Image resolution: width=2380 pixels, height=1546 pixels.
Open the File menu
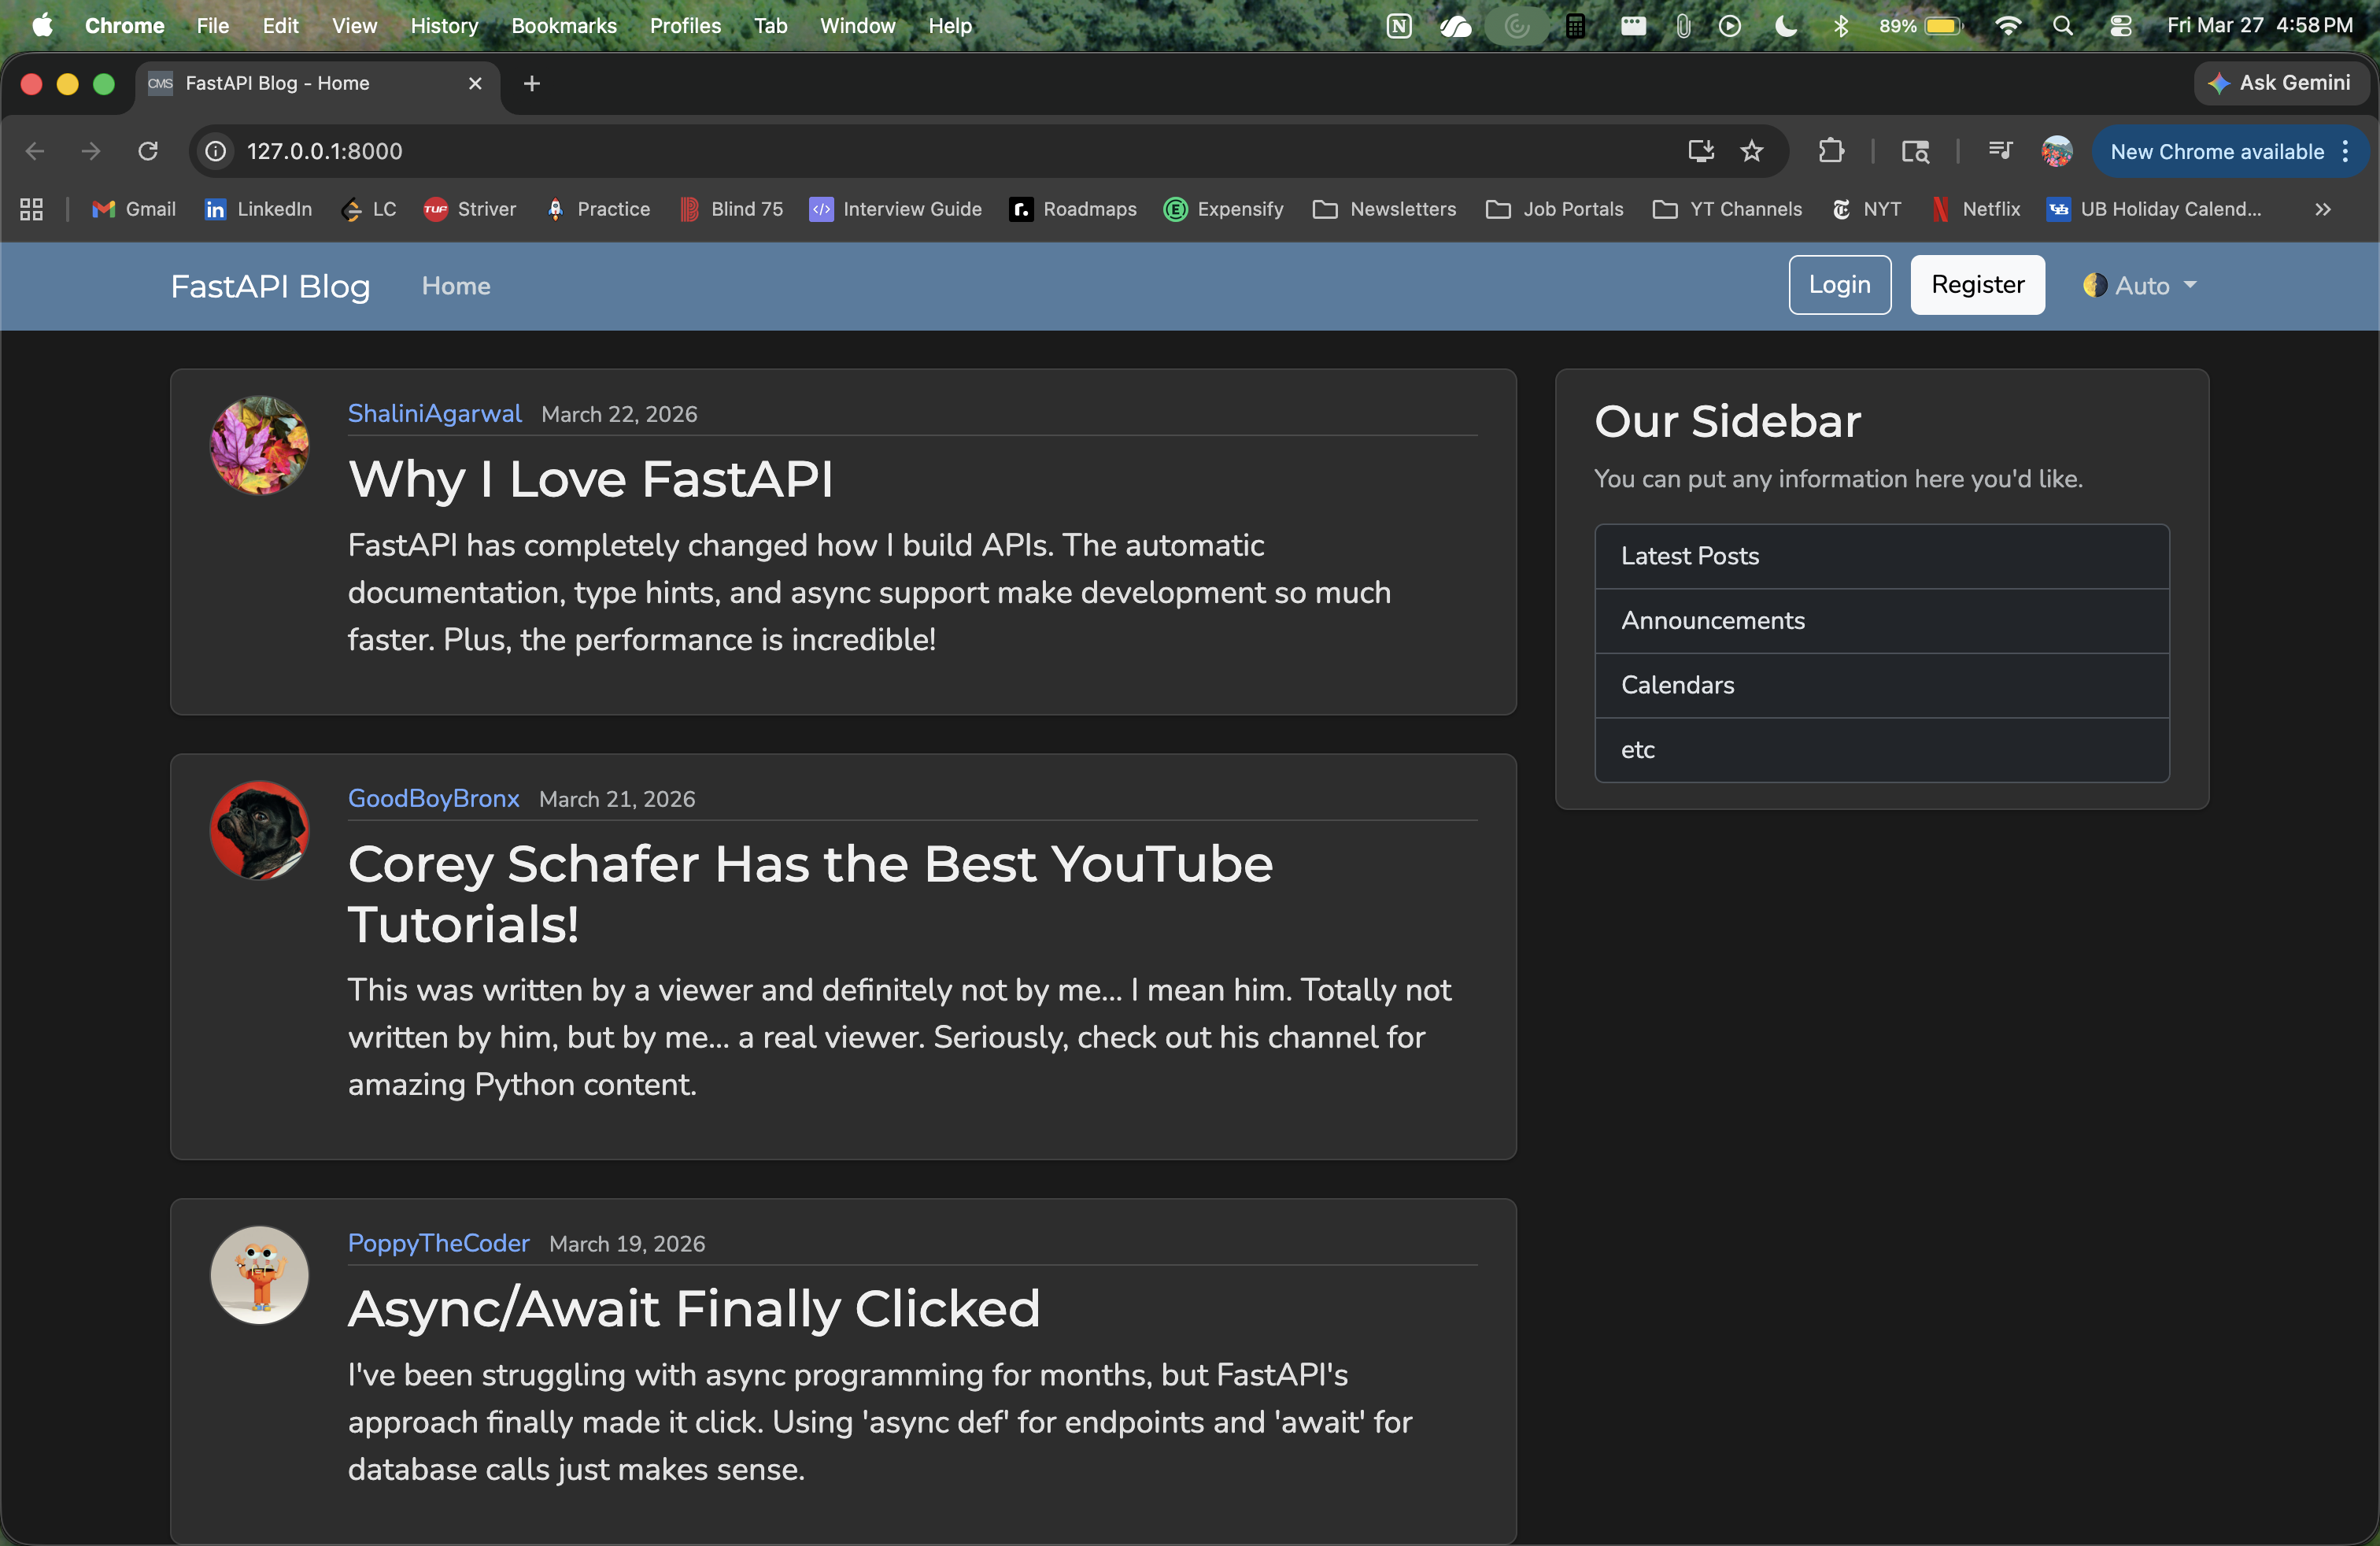(212, 26)
